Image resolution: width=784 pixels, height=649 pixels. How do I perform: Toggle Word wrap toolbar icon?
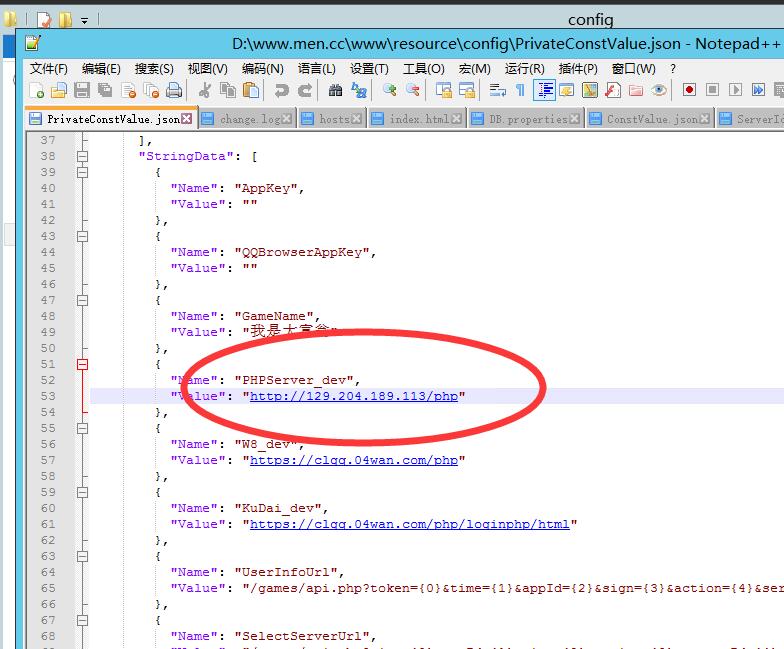click(x=498, y=90)
